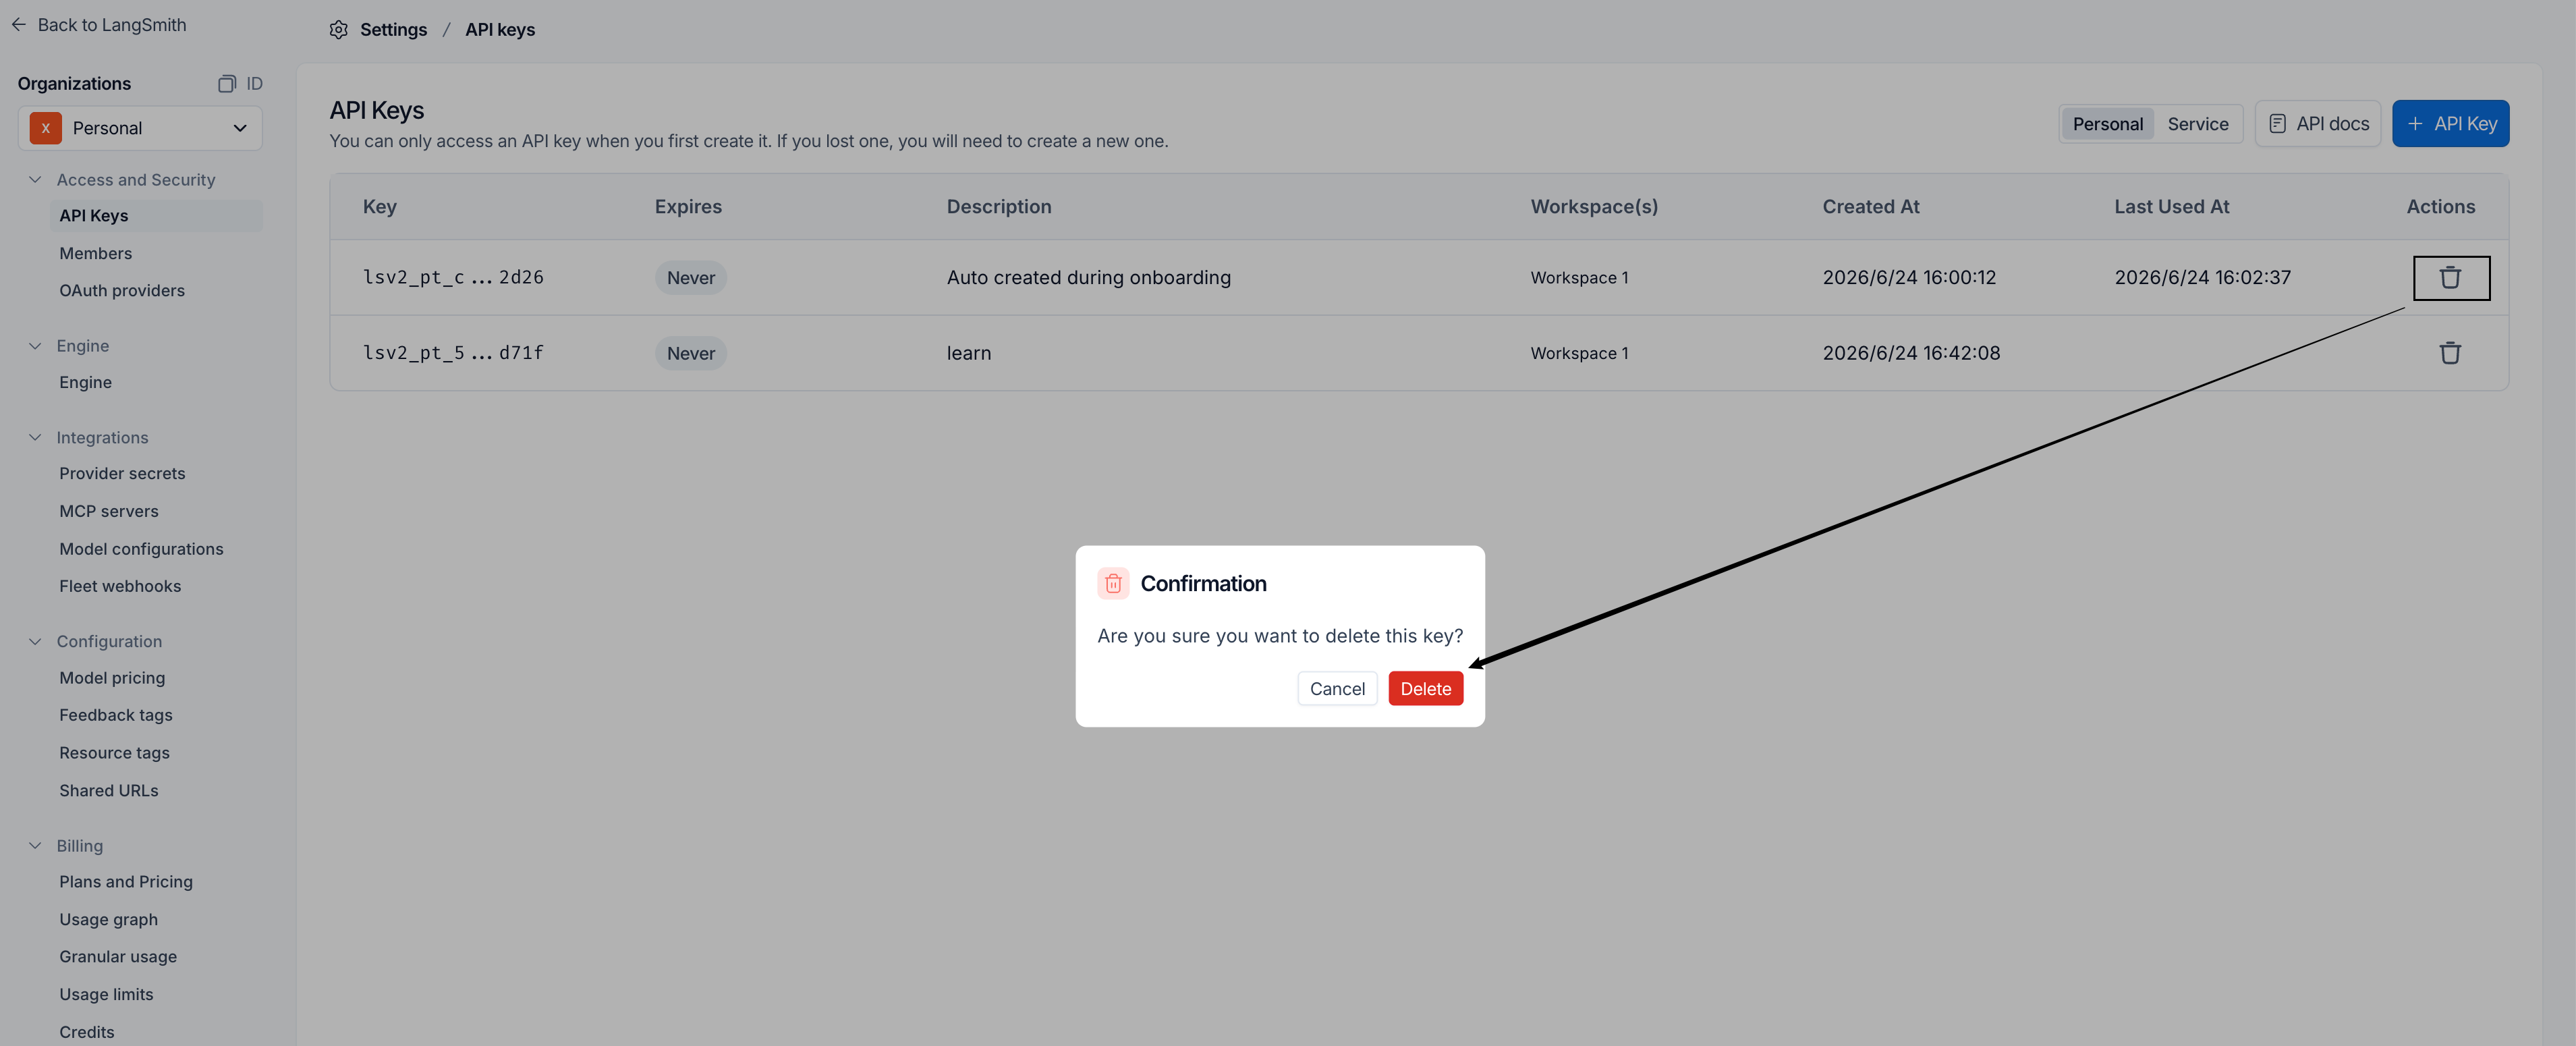Click the key lsv2_pt_5...d71f
Viewport: 2576px width, 1046px height.
pos(453,353)
